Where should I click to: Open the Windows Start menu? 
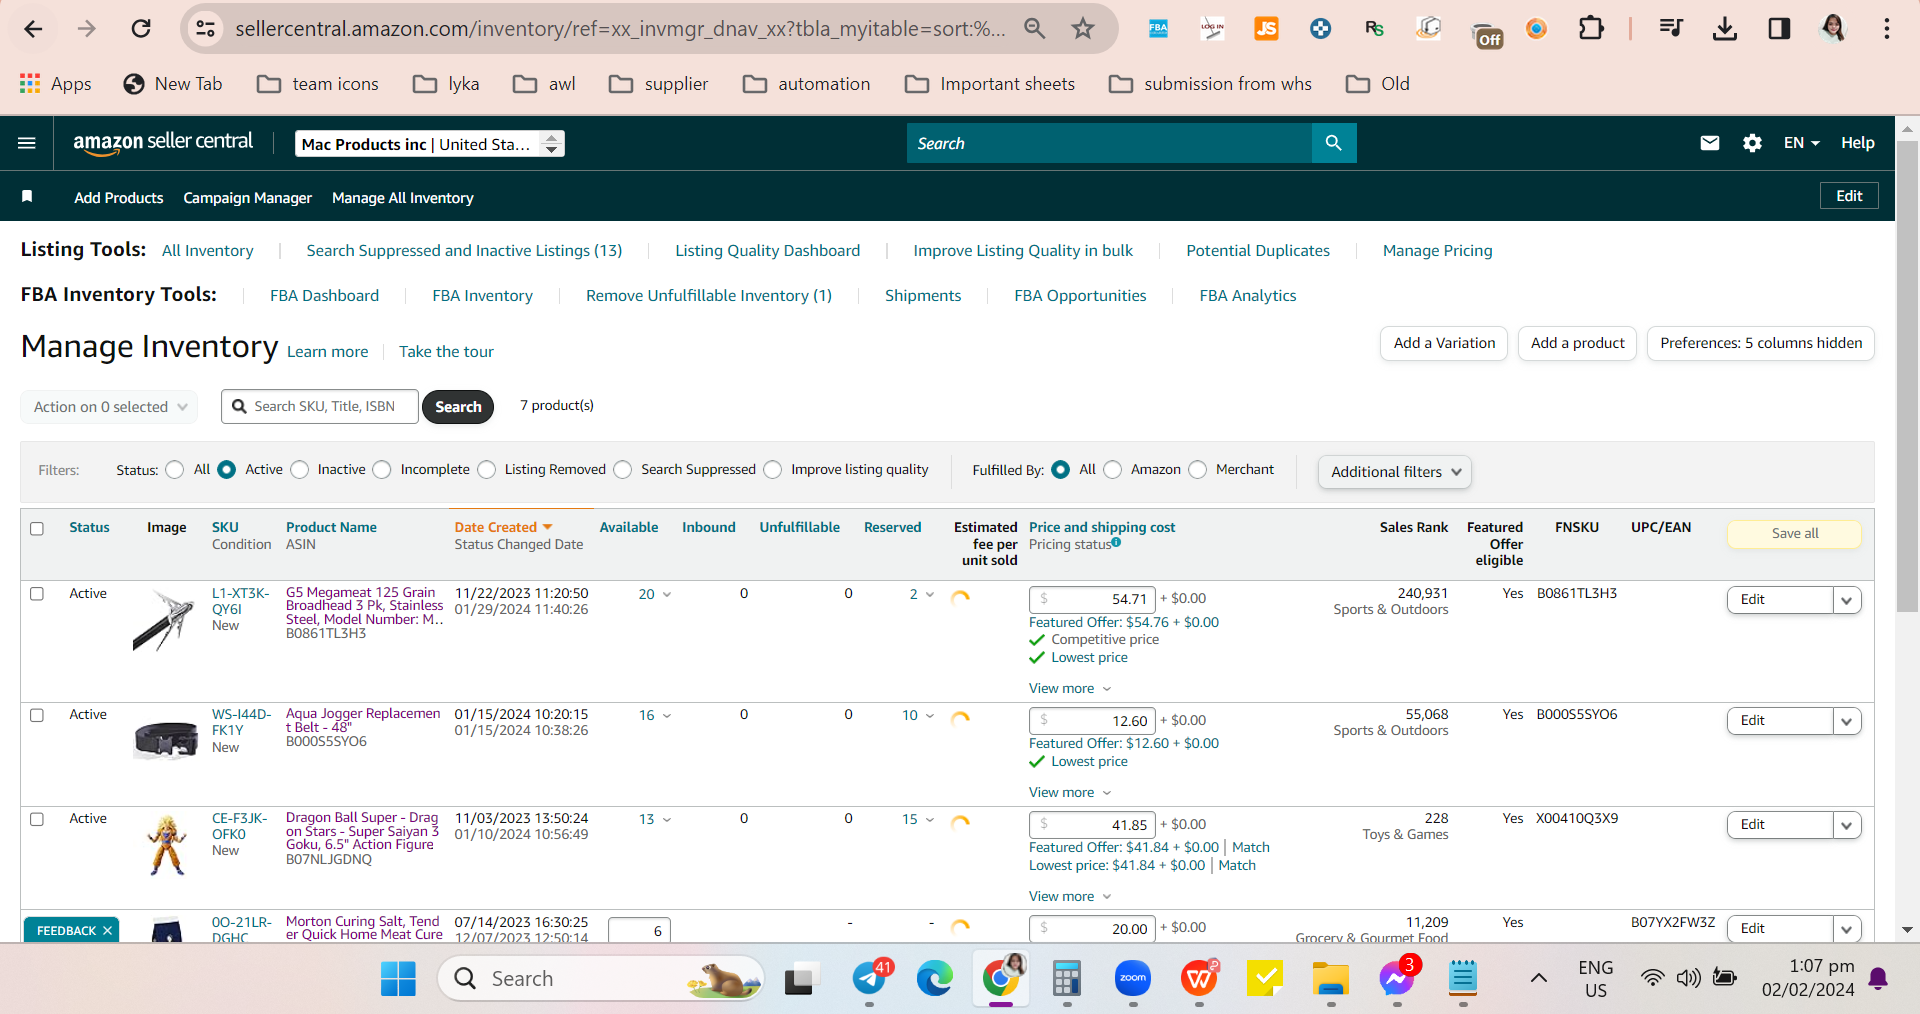click(x=398, y=979)
